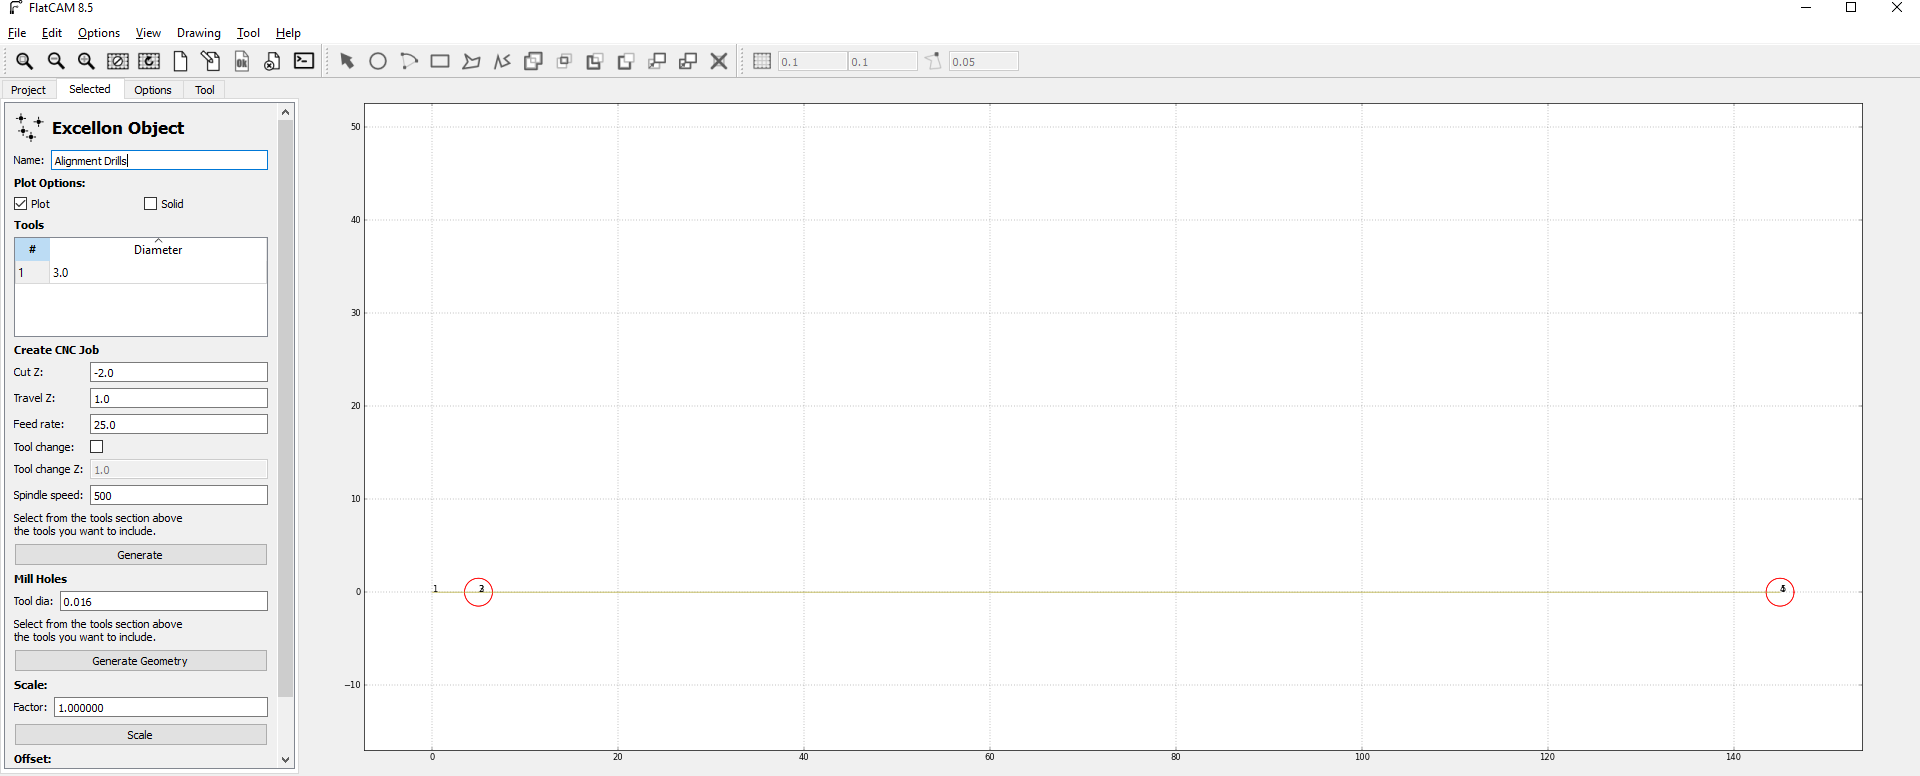This screenshot has height=776, width=1920.
Task: Click the Move Objects icon
Action: (657, 61)
